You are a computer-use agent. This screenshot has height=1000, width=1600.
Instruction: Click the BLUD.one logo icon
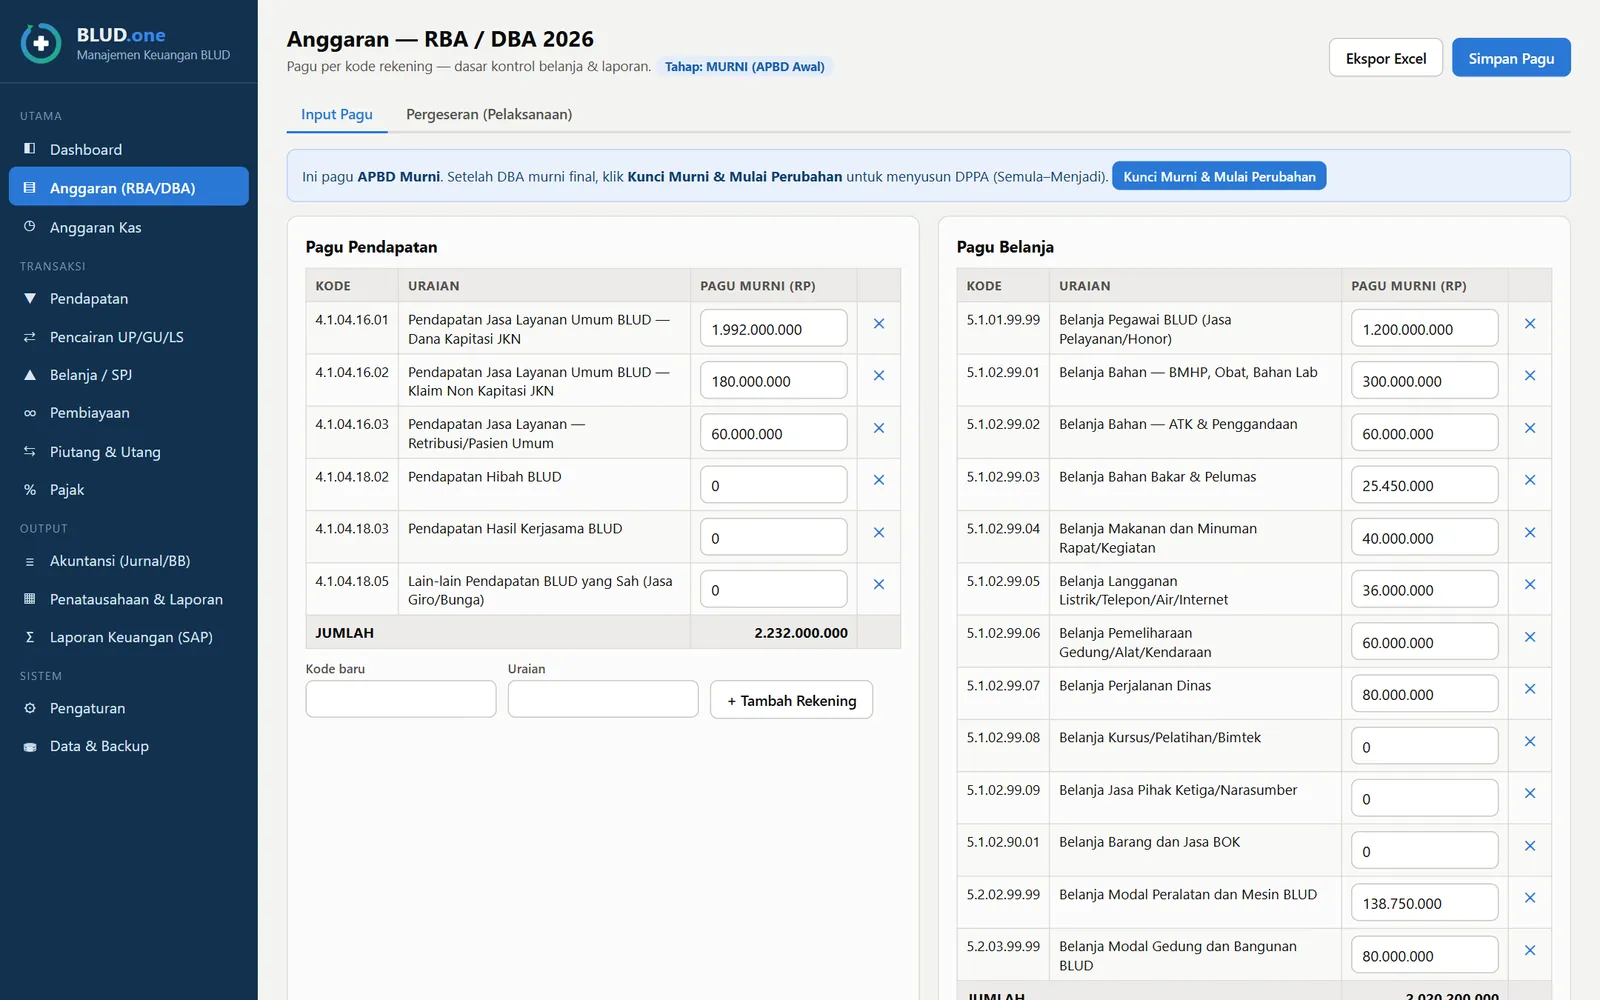pyautogui.click(x=41, y=44)
